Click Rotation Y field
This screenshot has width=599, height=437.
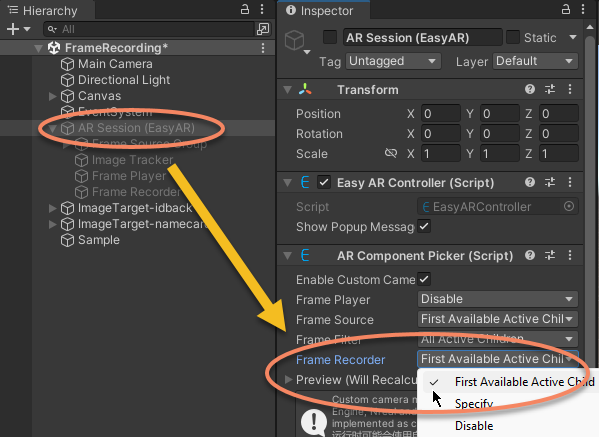[x=500, y=134]
